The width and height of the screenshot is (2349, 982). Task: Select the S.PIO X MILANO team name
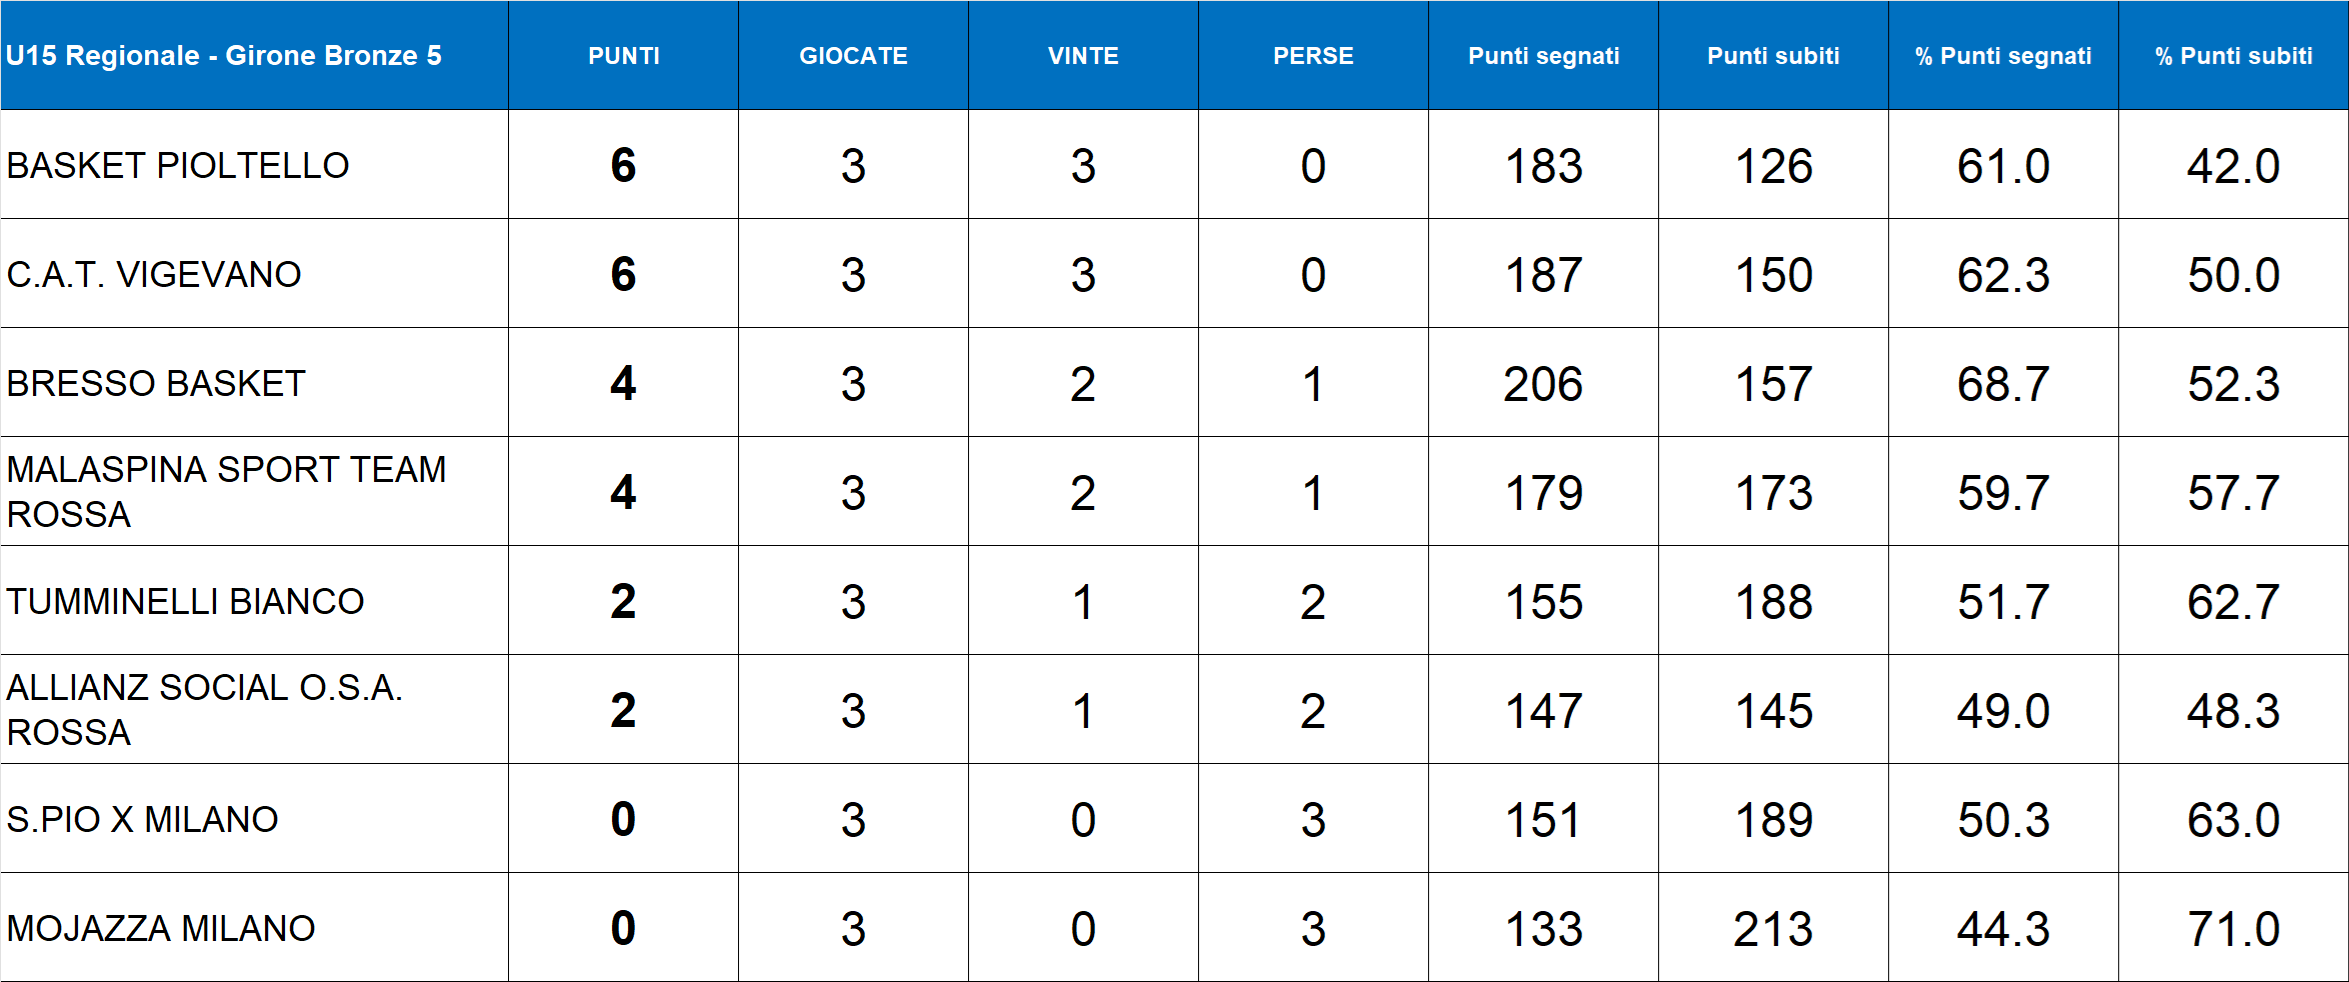coord(142,820)
